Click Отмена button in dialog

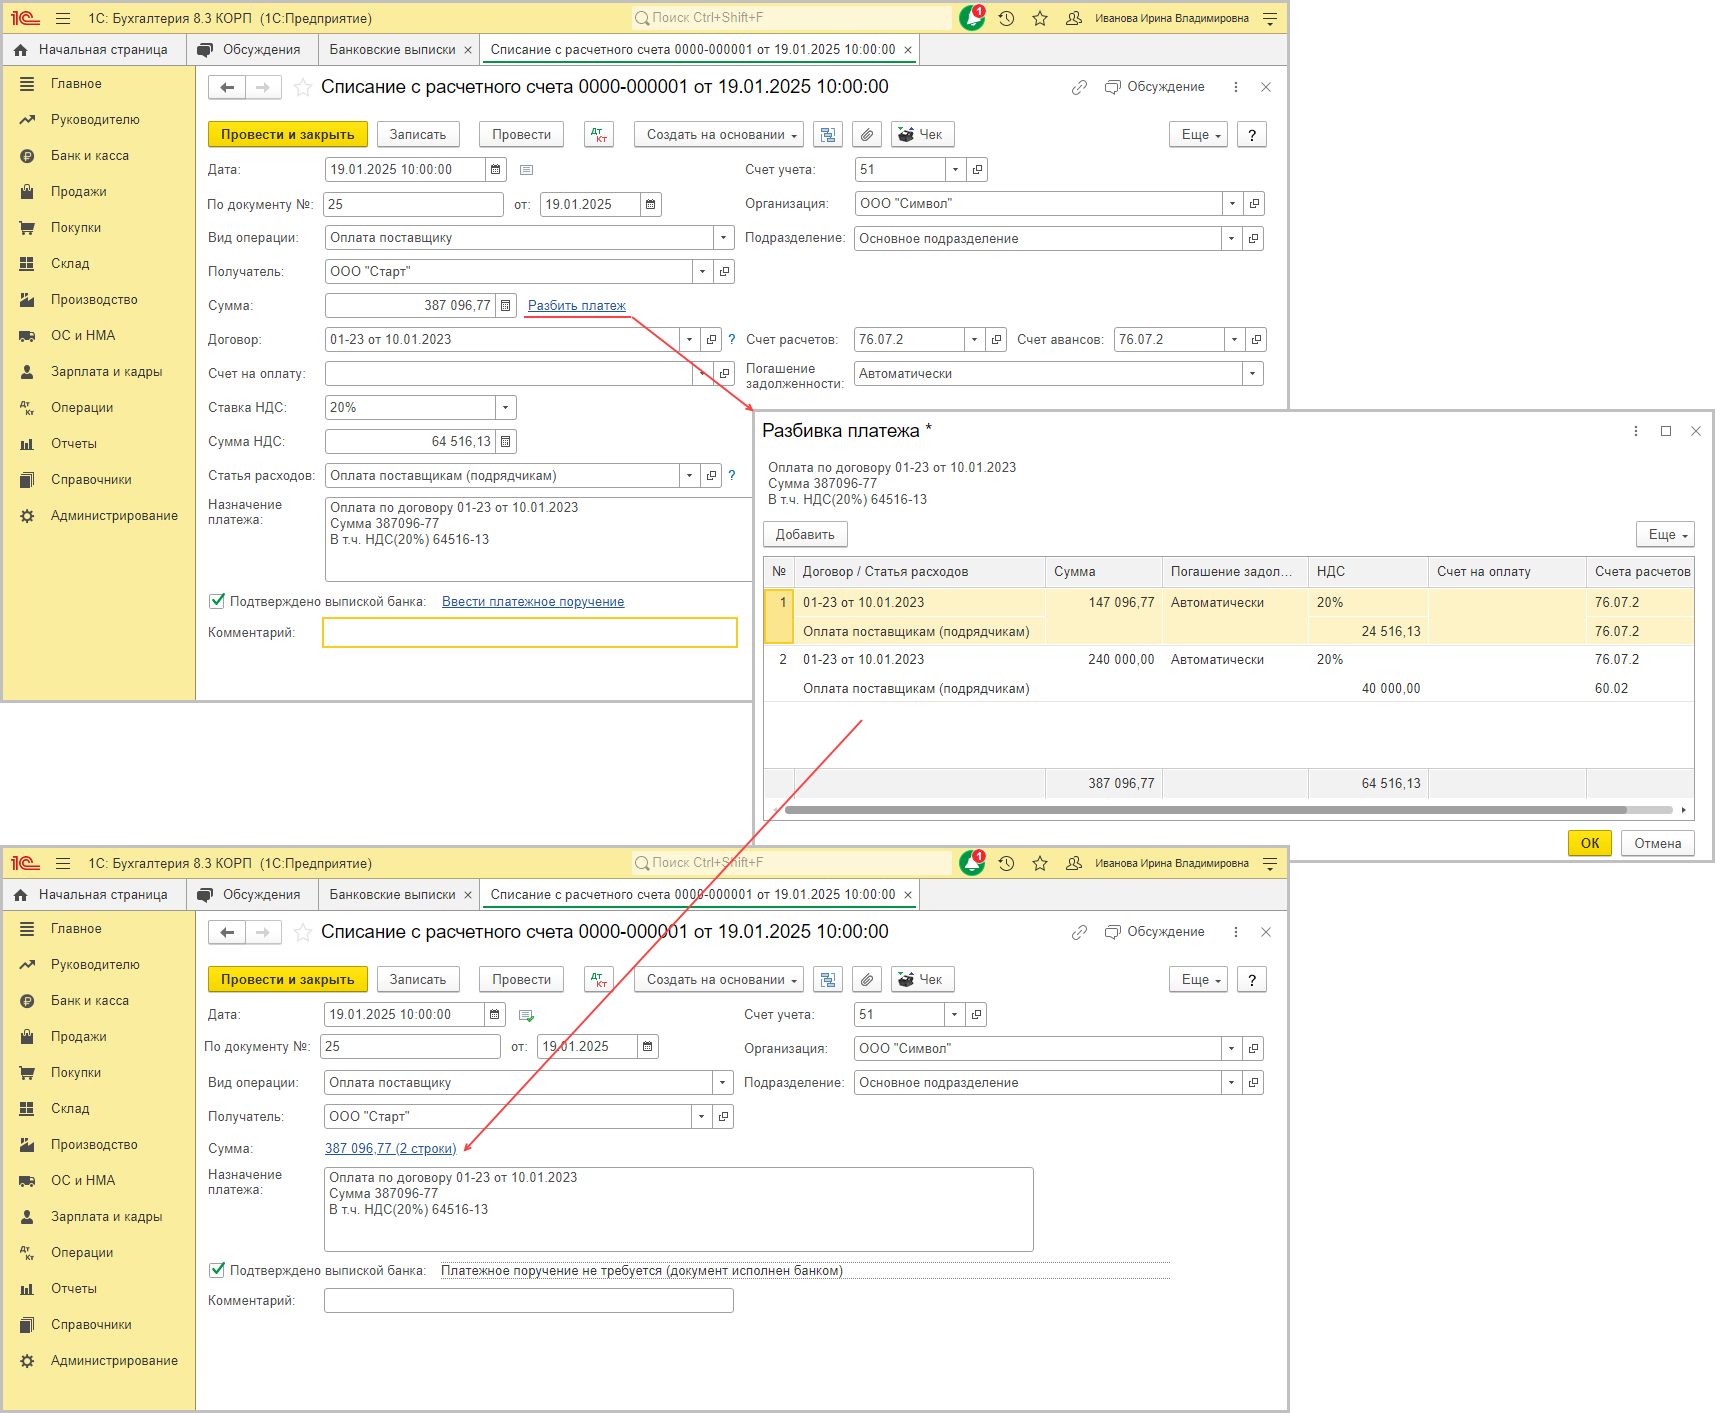click(x=1657, y=844)
